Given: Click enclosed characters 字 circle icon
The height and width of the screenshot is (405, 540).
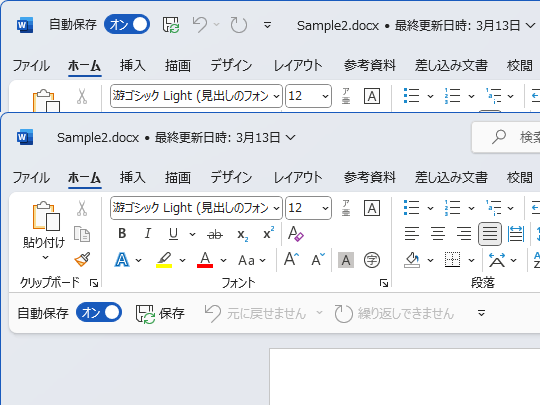Looking at the screenshot, I should point(372,260).
